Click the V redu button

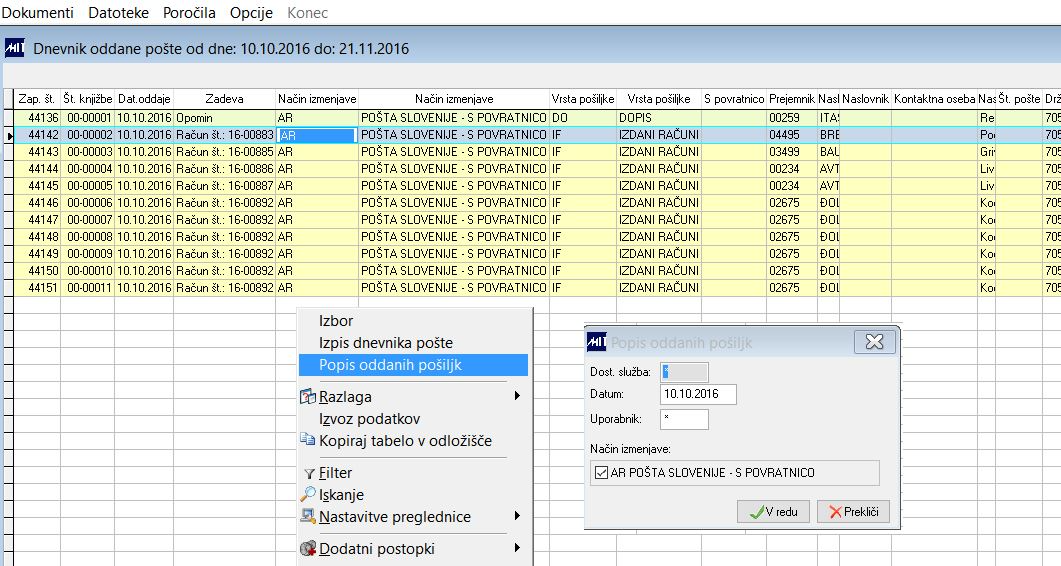point(773,512)
